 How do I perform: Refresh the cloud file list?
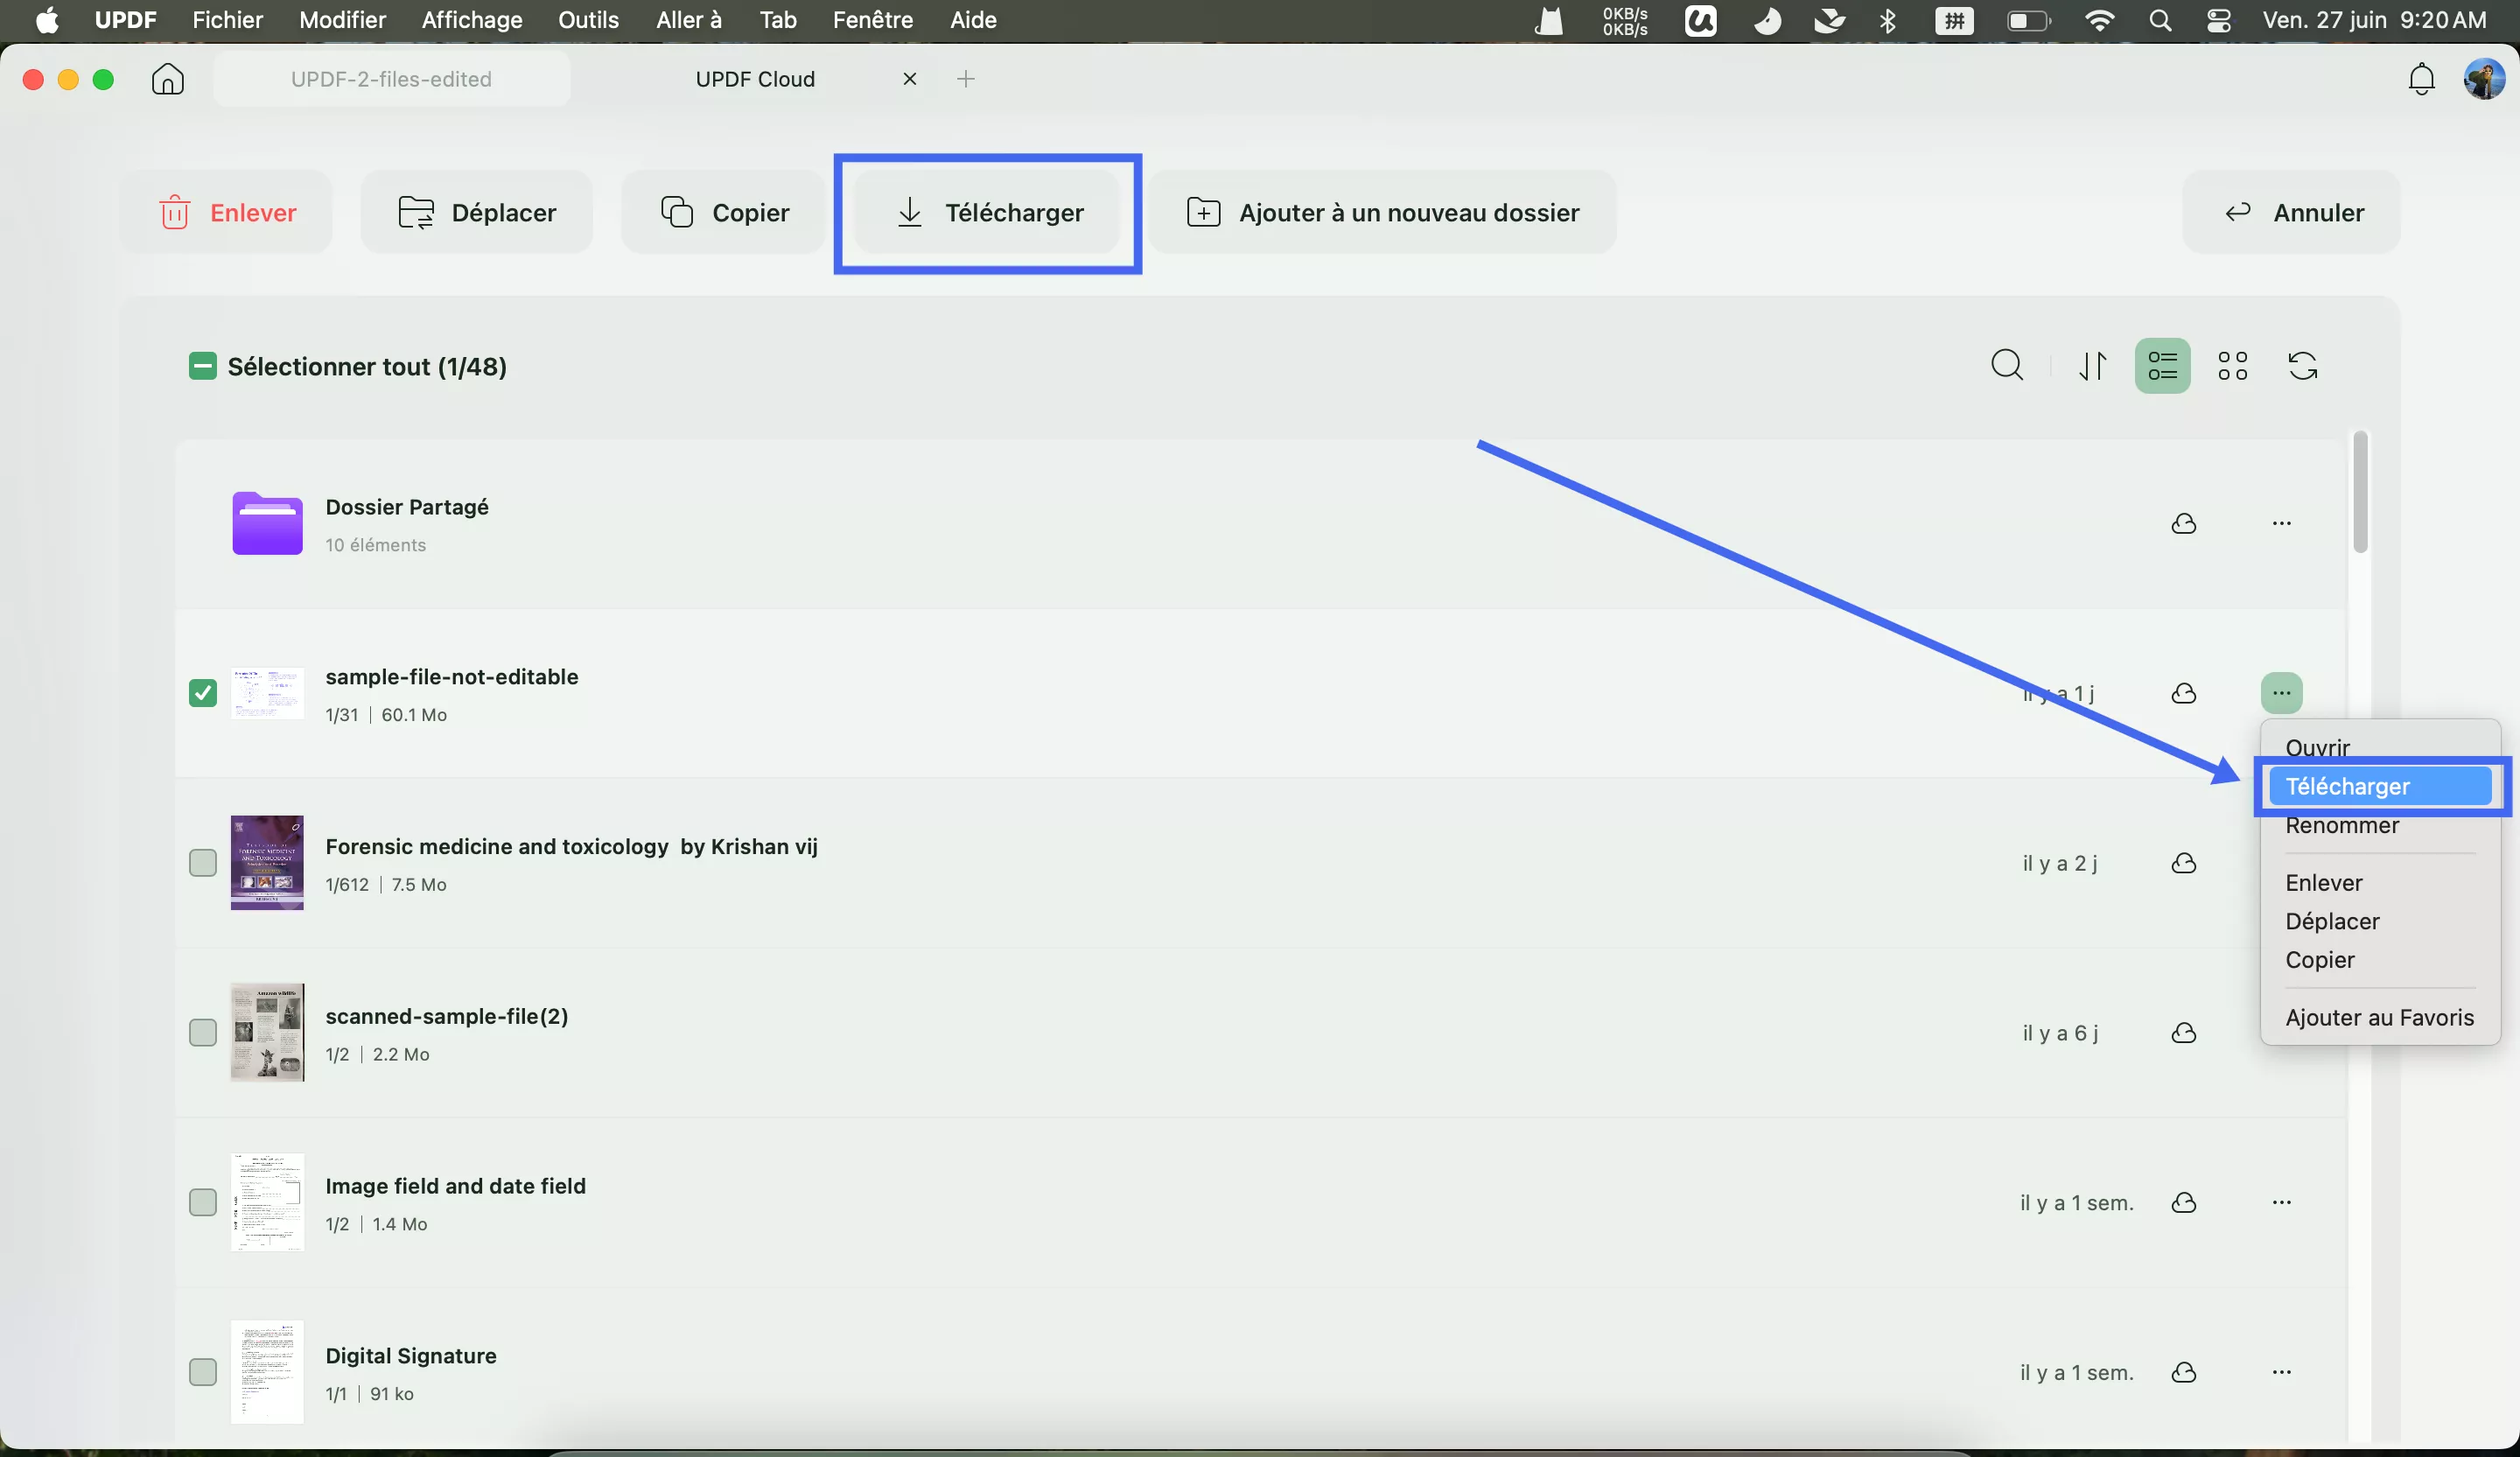click(2302, 366)
